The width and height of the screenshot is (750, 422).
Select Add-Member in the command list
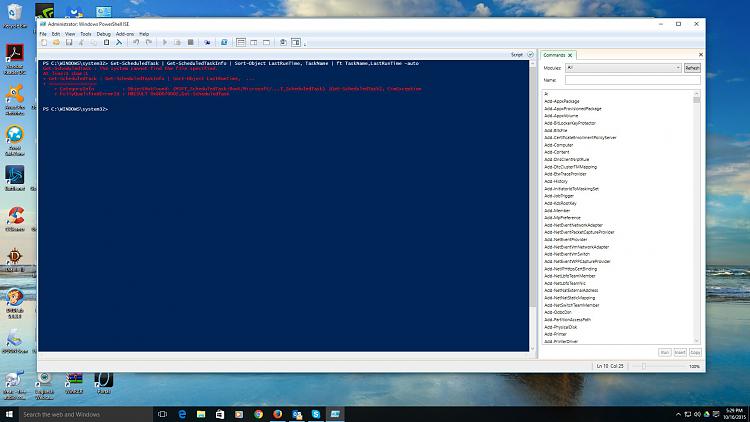click(x=557, y=211)
